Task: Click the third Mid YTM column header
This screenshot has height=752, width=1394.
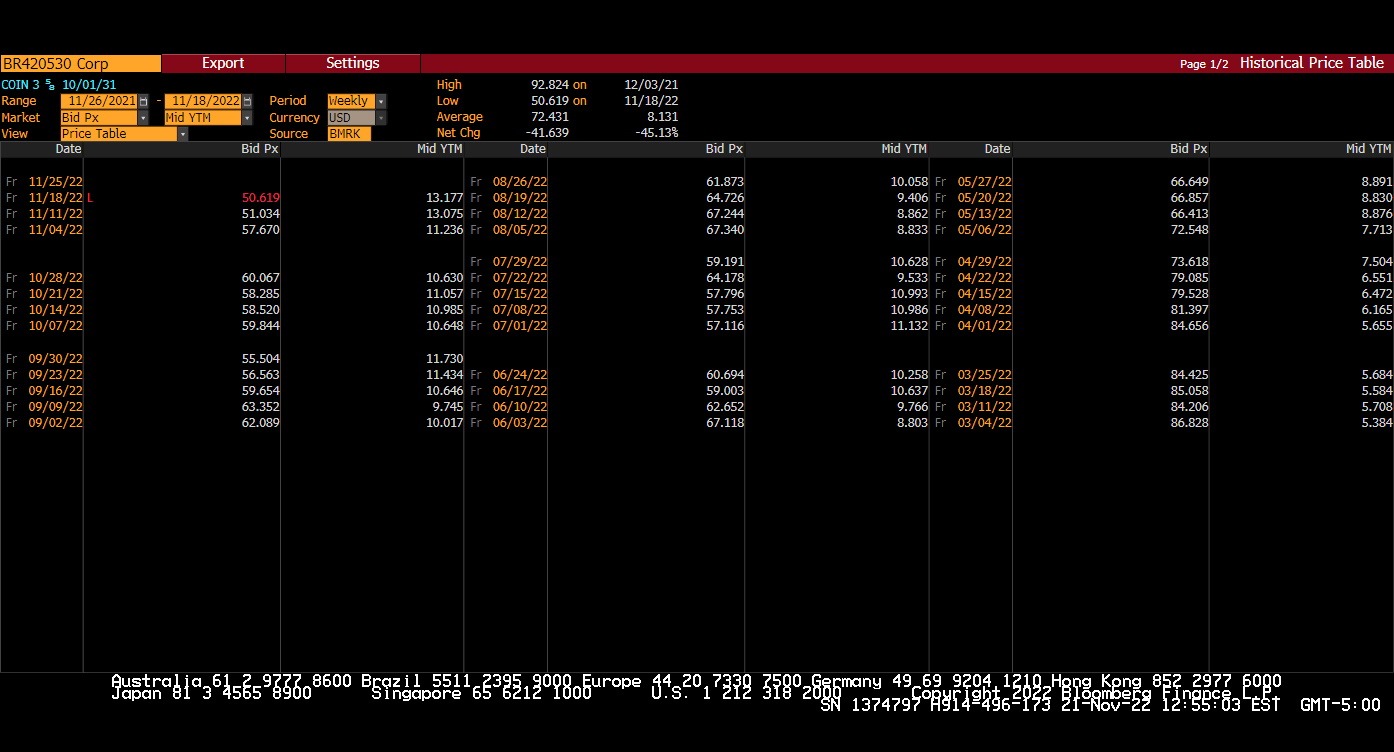Action: coord(1368,149)
